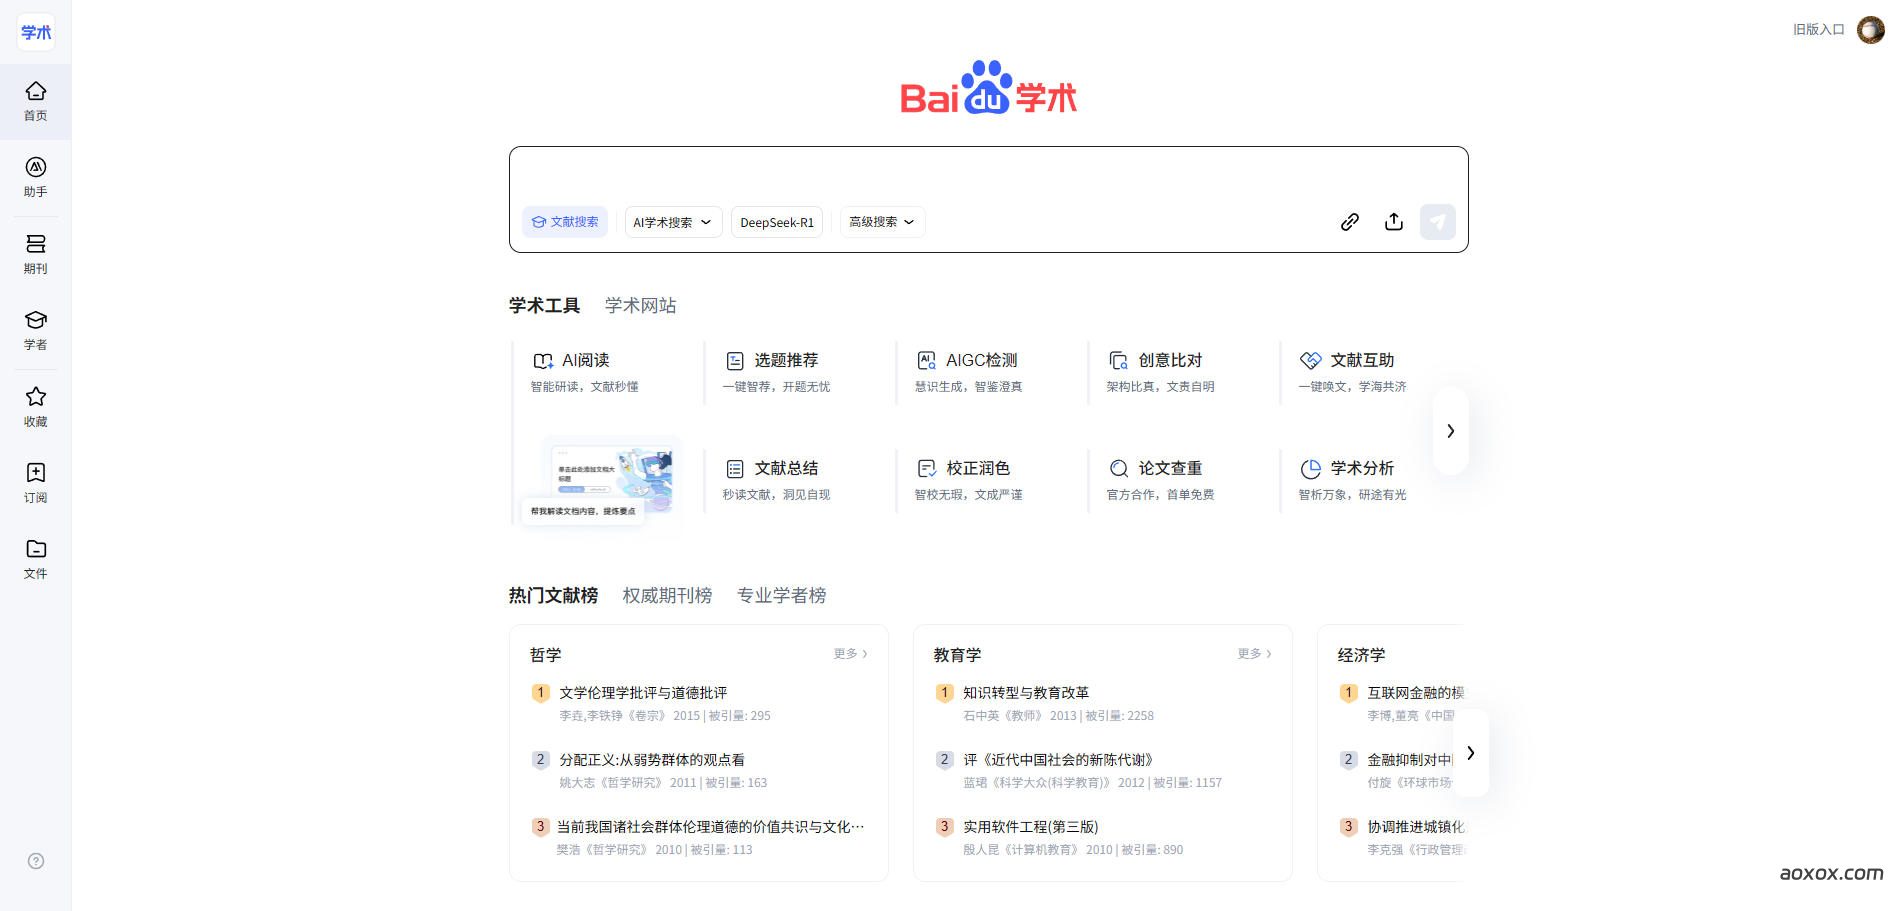The height and width of the screenshot is (911, 1904).
Task: Click the 教育学 card heading
Action: (957, 655)
